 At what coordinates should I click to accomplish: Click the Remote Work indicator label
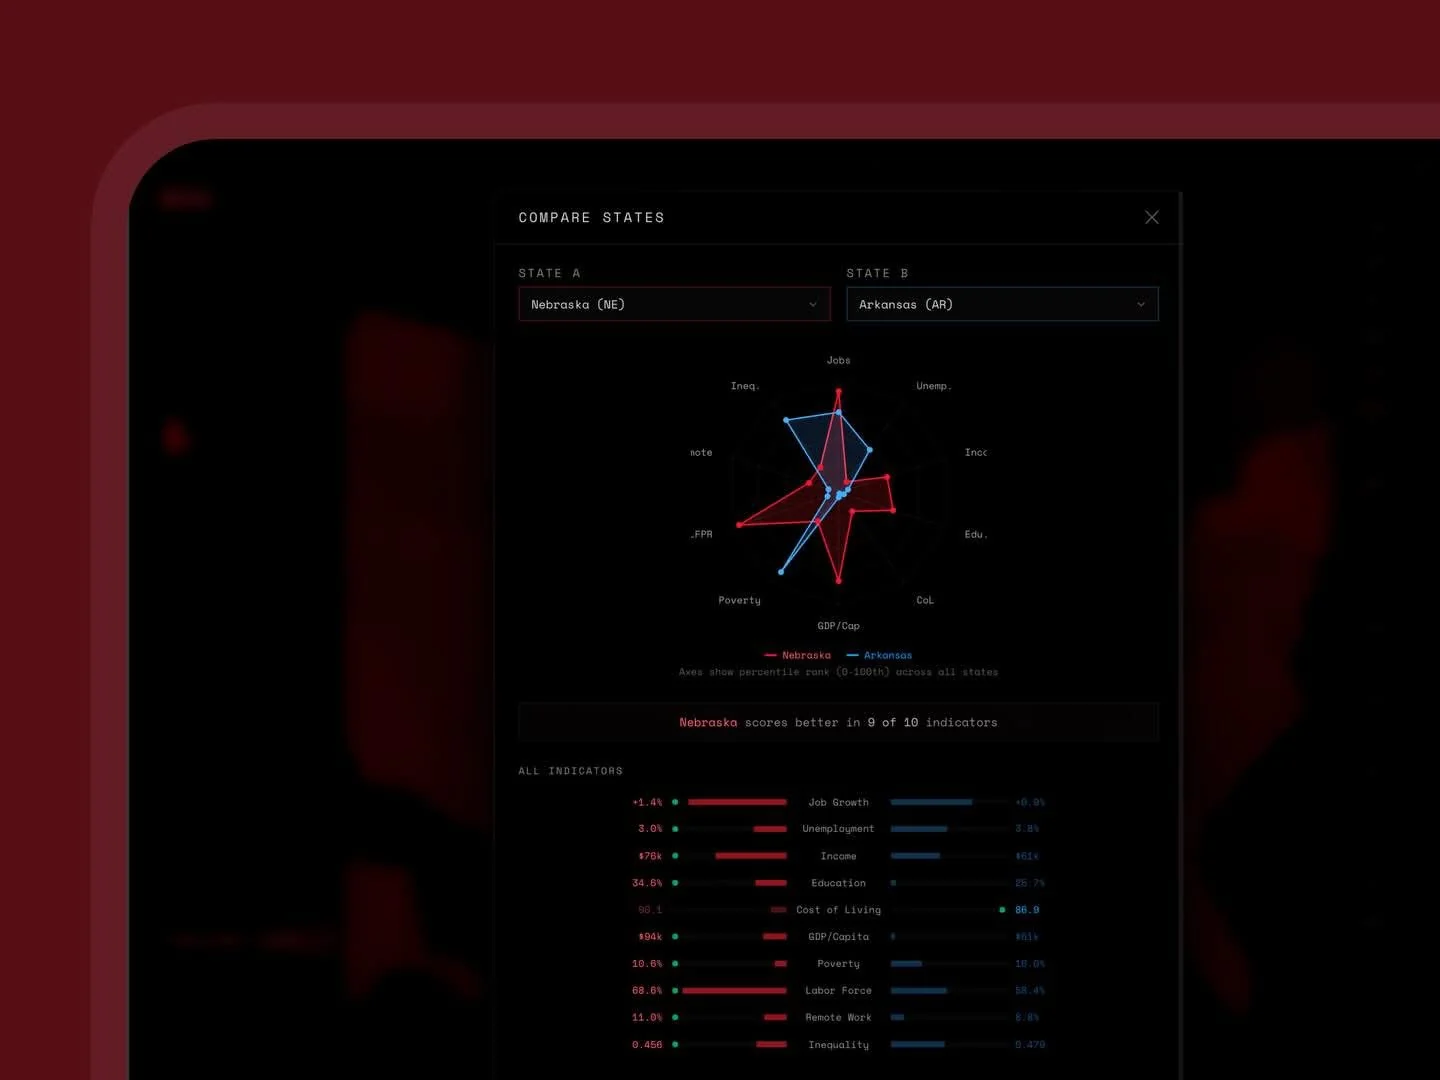838,1018
